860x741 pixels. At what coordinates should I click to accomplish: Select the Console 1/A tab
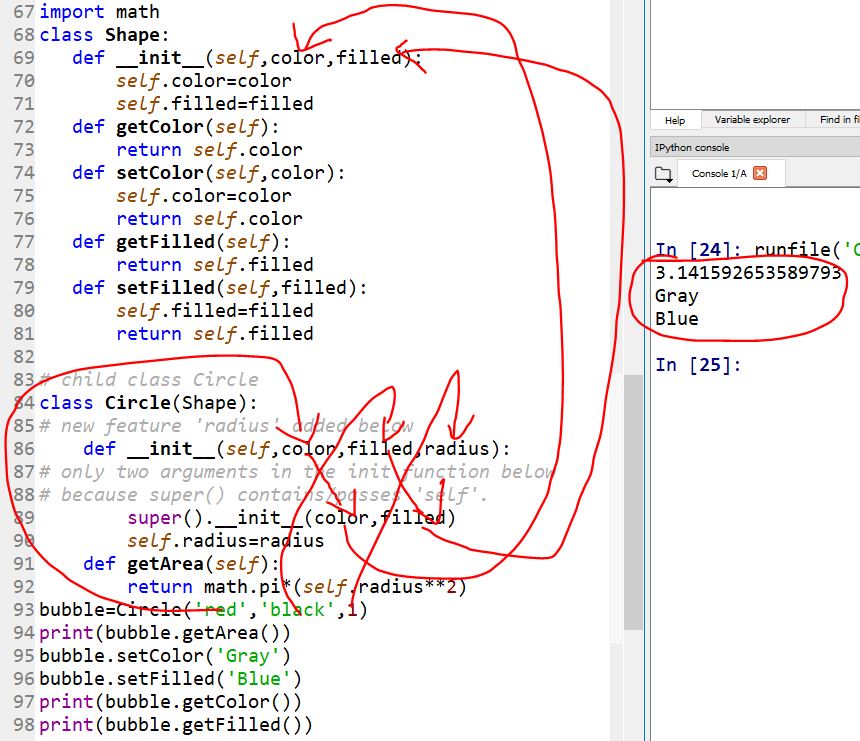click(x=719, y=173)
